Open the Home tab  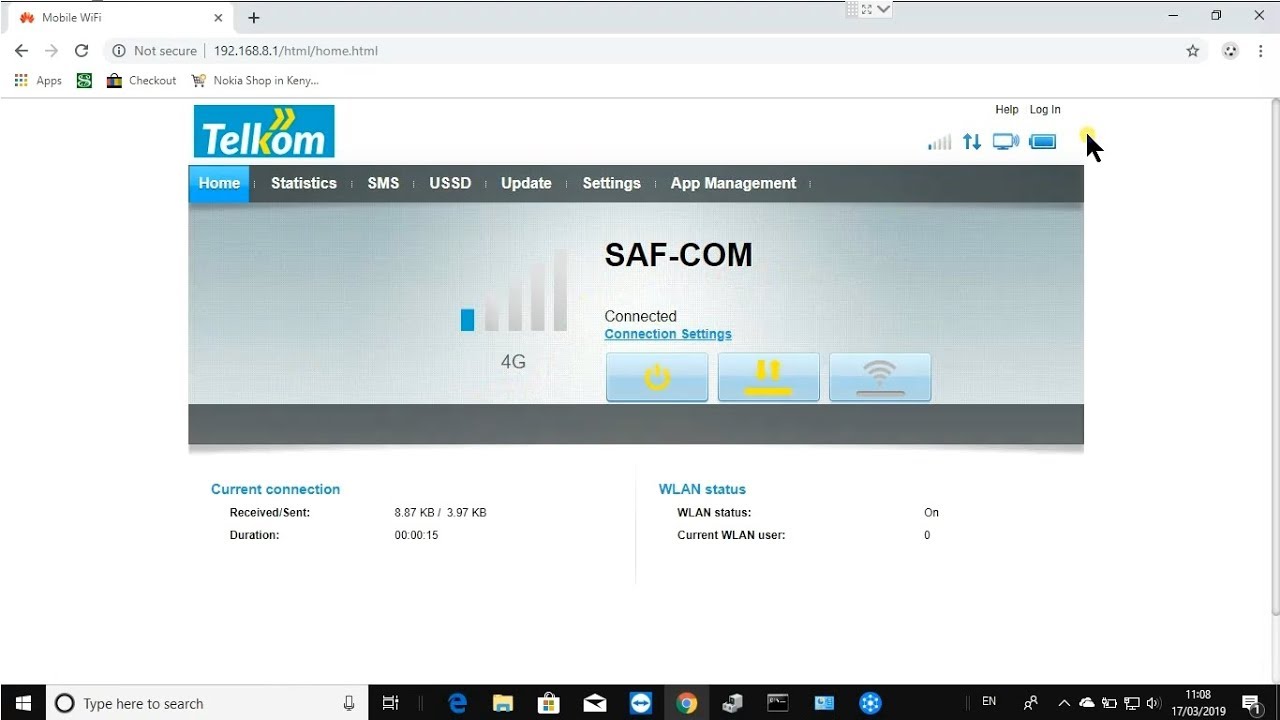click(x=219, y=183)
